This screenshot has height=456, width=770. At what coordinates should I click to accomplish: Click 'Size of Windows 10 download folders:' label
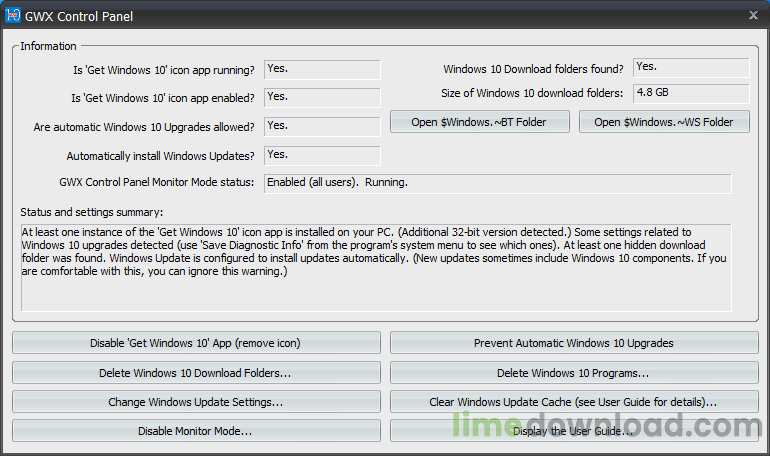coord(532,93)
